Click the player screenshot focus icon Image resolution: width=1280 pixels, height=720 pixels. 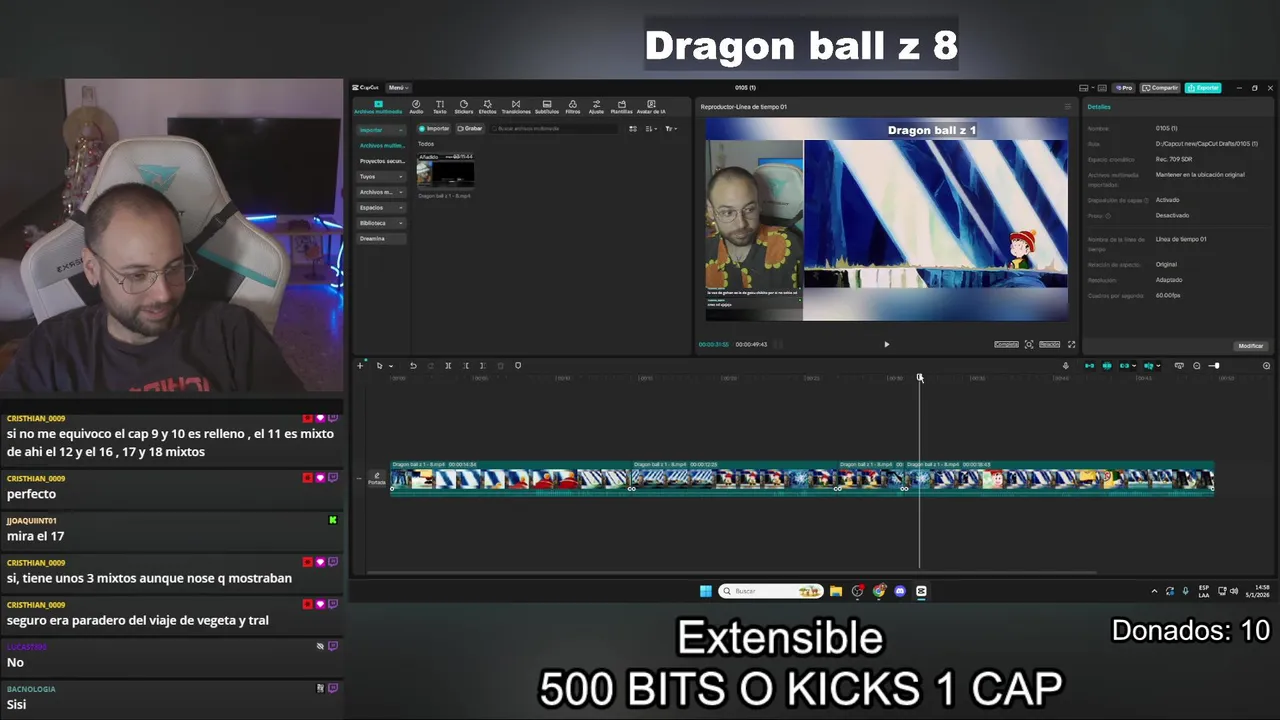click(1029, 344)
